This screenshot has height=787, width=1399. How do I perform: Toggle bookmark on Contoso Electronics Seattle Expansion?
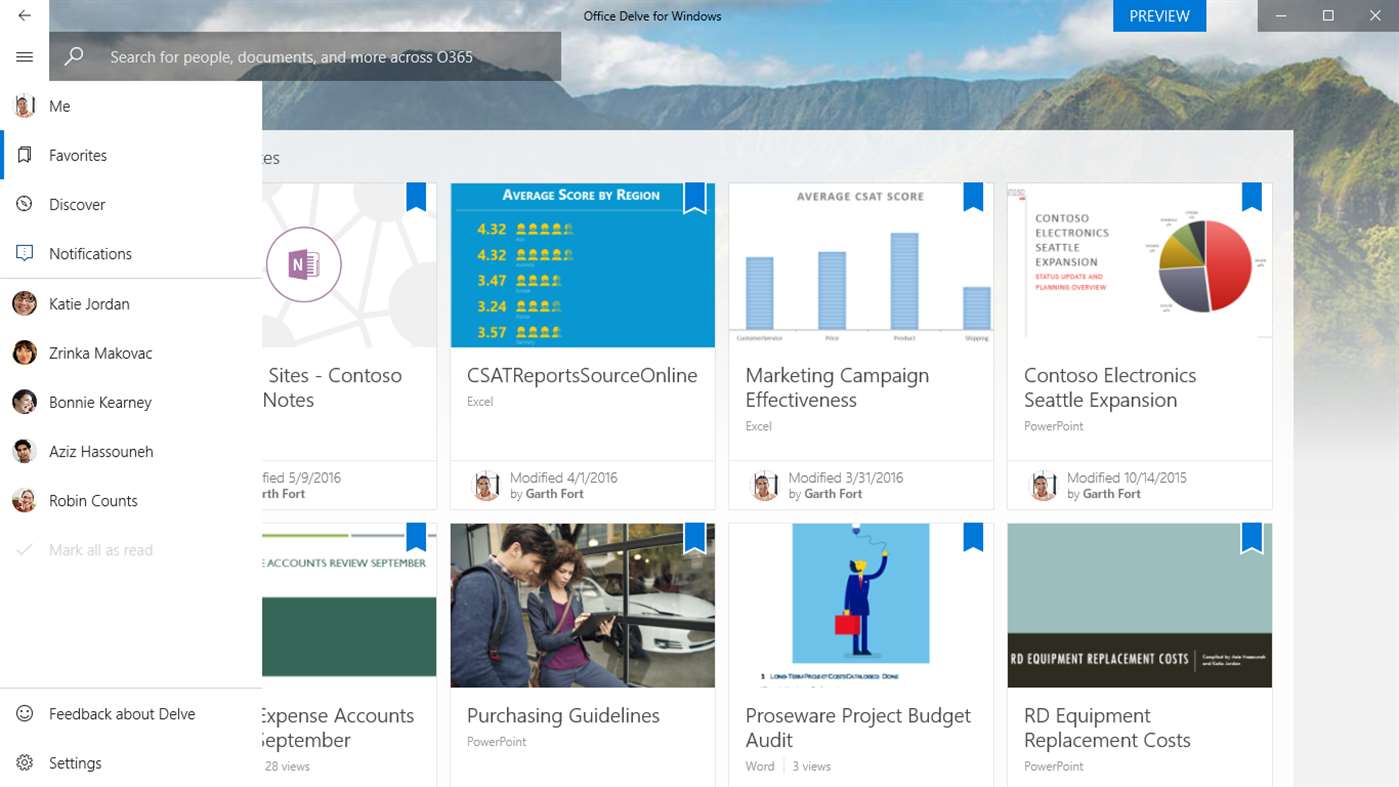(x=1252, y=197)
